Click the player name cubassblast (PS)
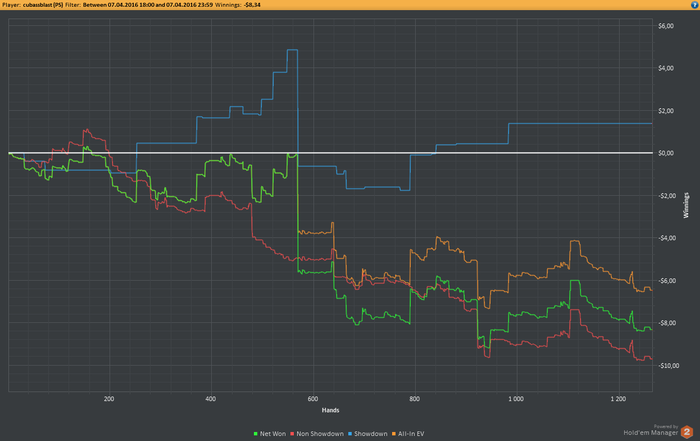The image size is (700, 441). pos(43,5)
